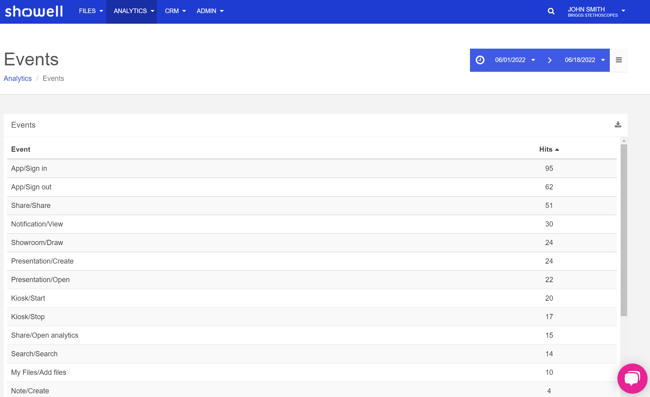
Task: Open the CRM menu
Action: tap(175, 11)
